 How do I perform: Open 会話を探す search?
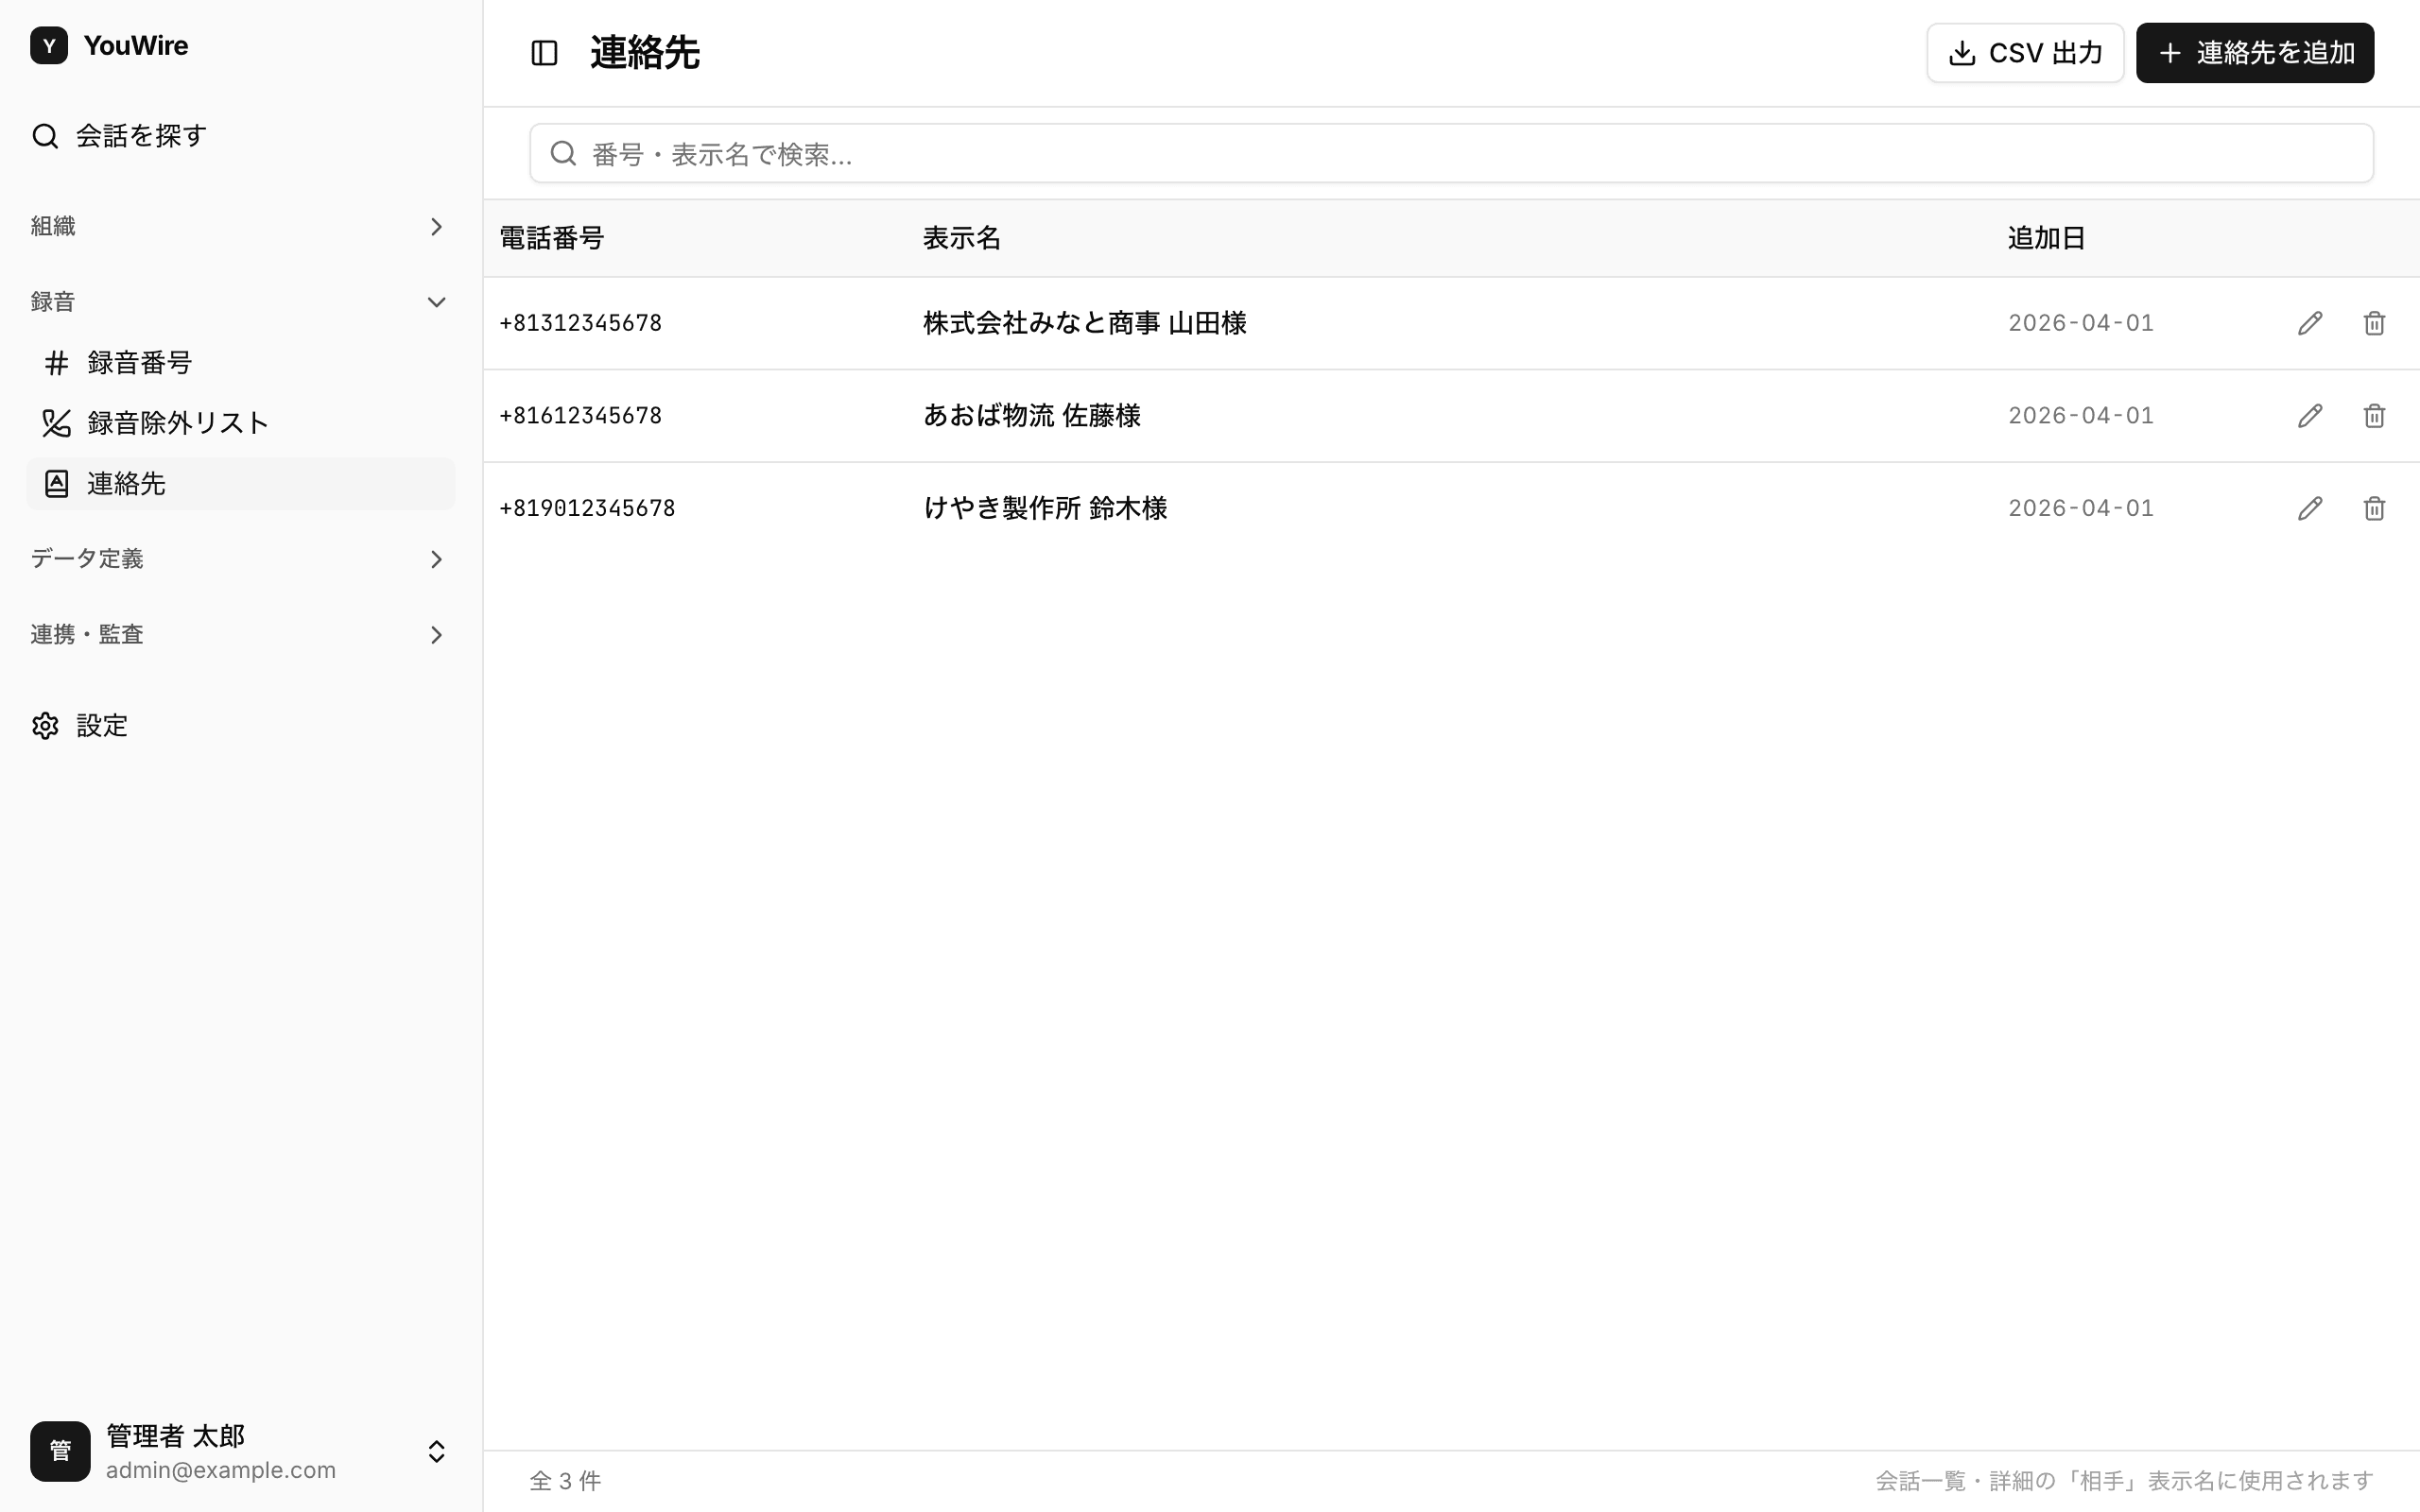[x=240, y=136]
